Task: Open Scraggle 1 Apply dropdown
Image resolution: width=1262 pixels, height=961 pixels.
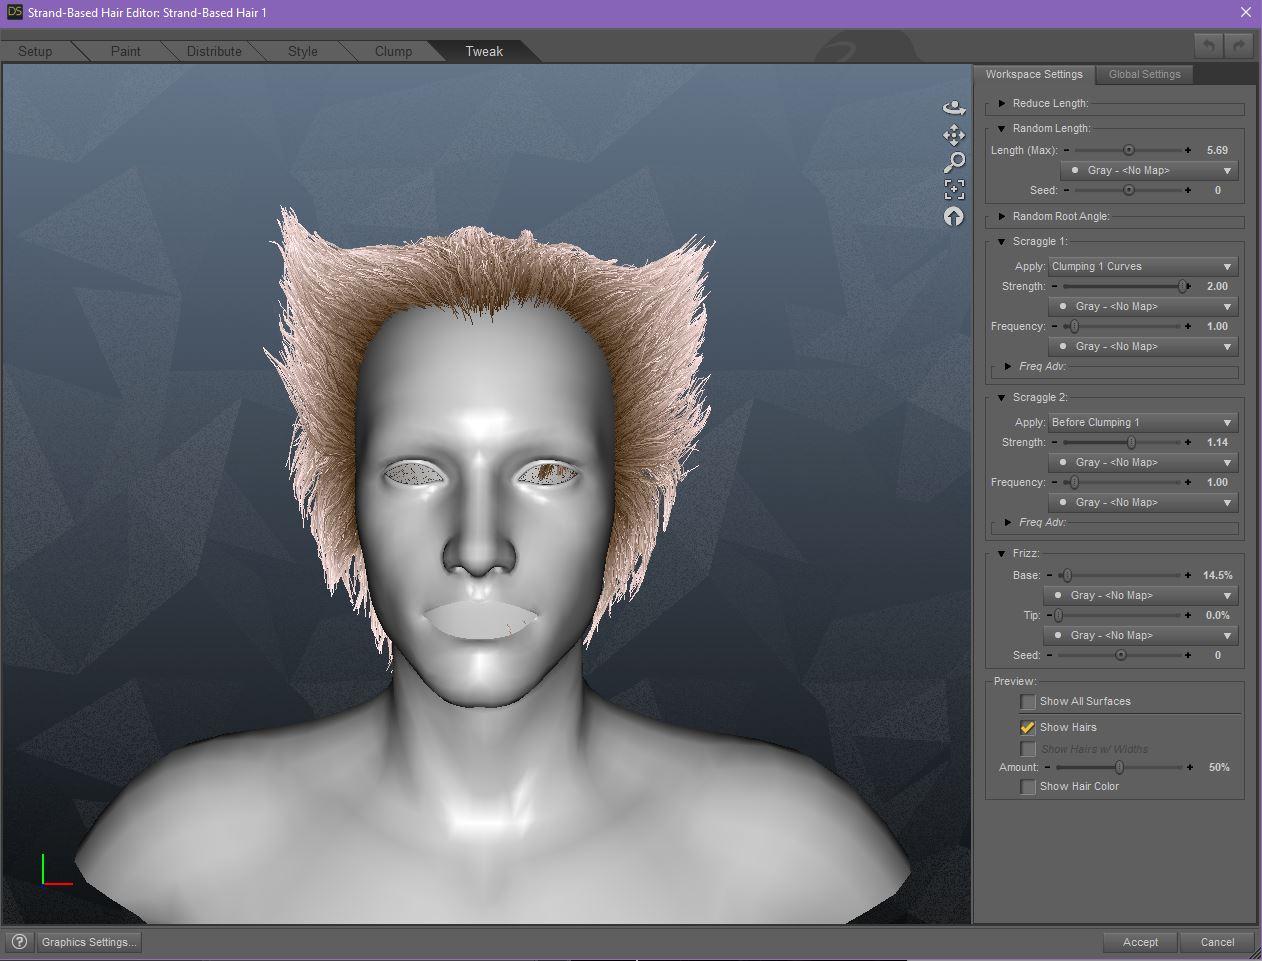Action: (x=1142, y=267)
